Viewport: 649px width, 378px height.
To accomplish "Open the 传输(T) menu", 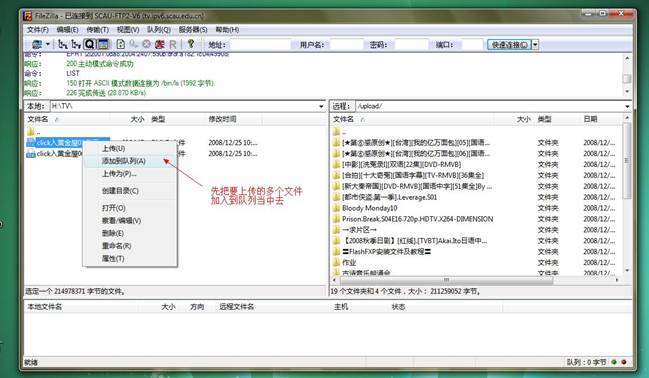I will (x=97, y=30).
